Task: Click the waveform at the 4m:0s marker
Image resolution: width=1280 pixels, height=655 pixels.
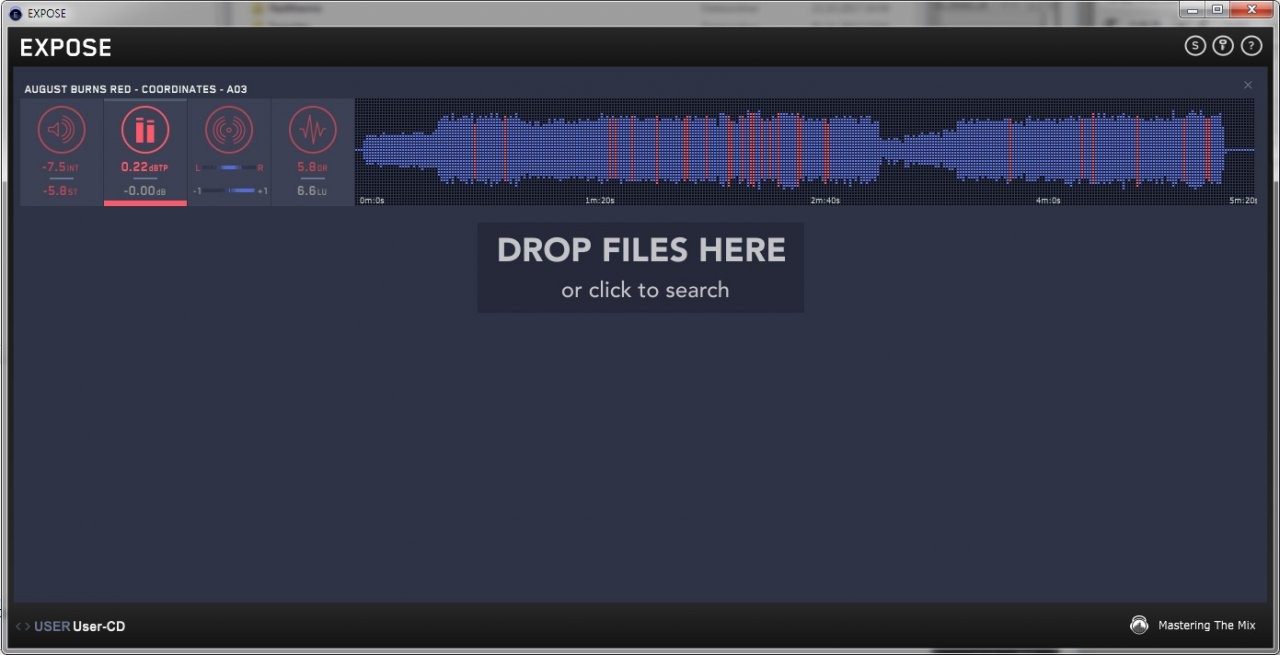Action: click(1048, 150)
